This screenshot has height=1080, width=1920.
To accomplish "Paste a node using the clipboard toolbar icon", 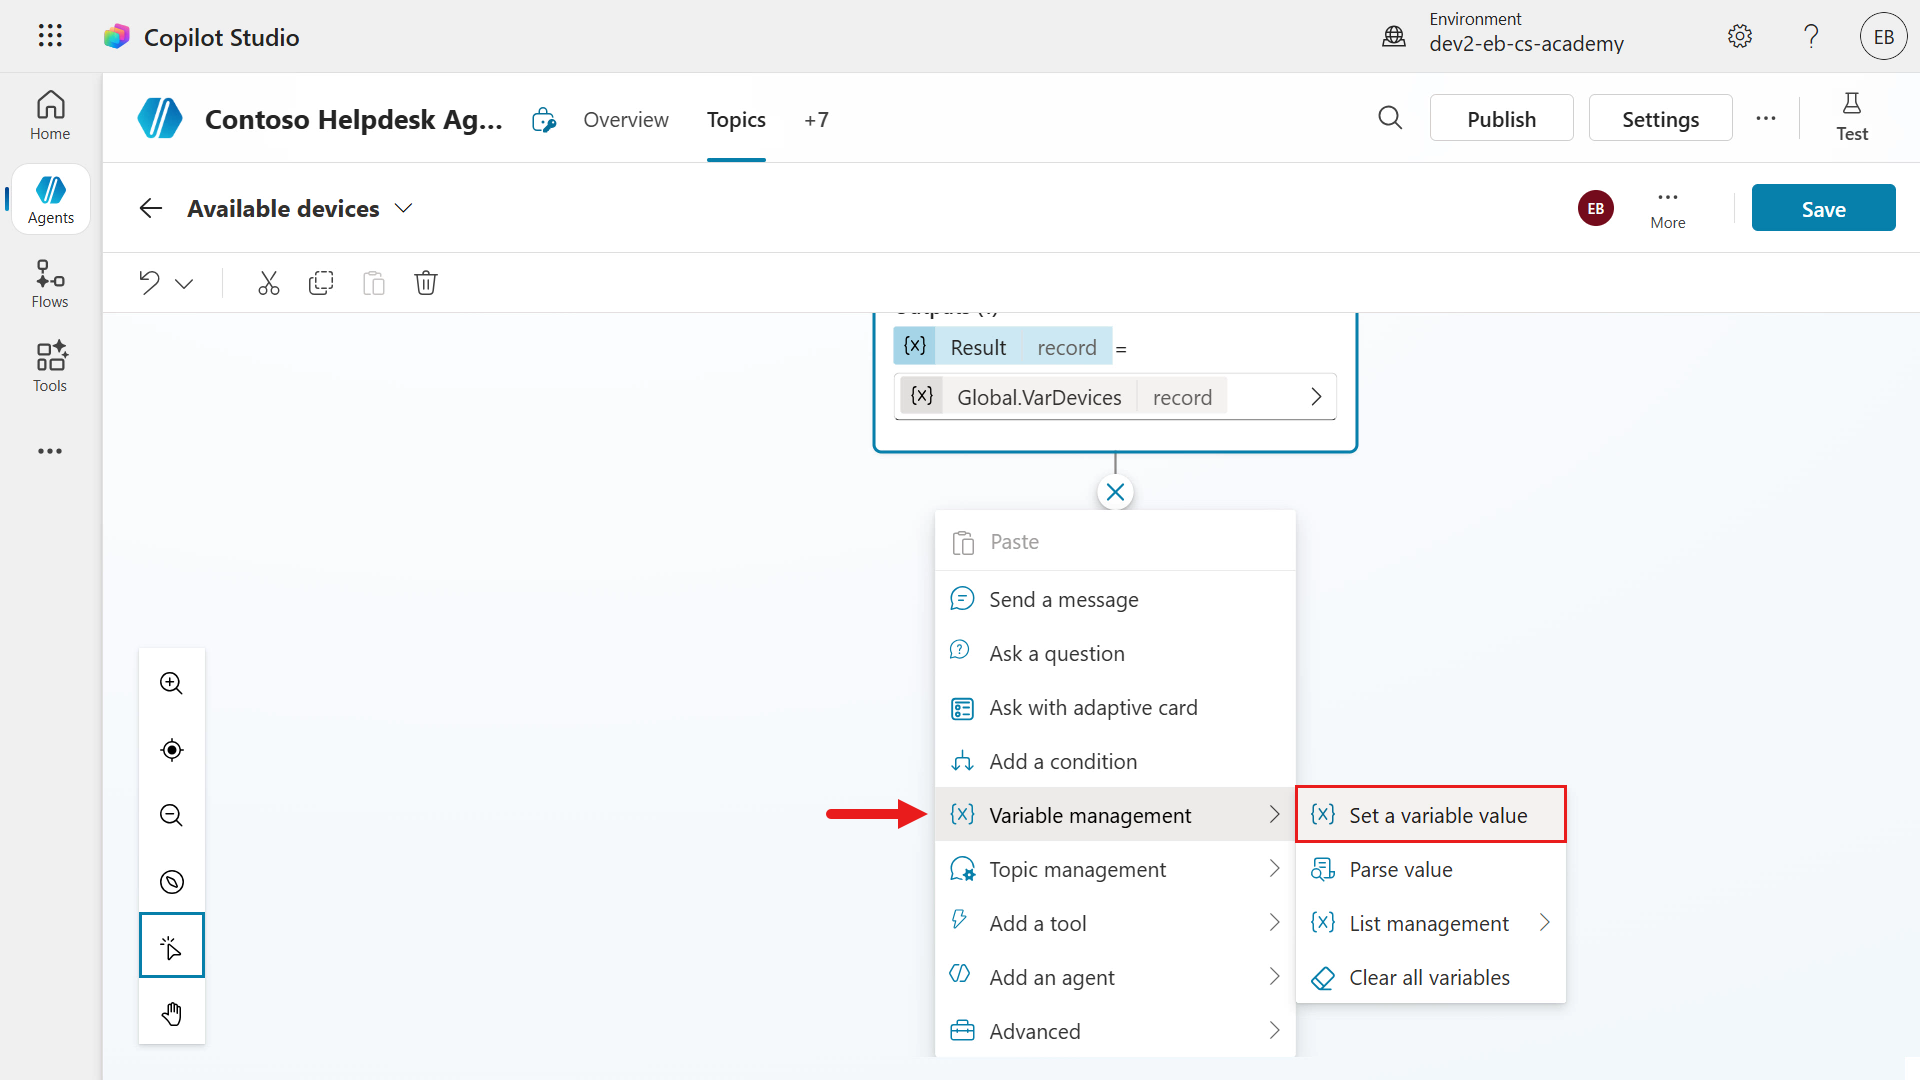I will 373,283.
